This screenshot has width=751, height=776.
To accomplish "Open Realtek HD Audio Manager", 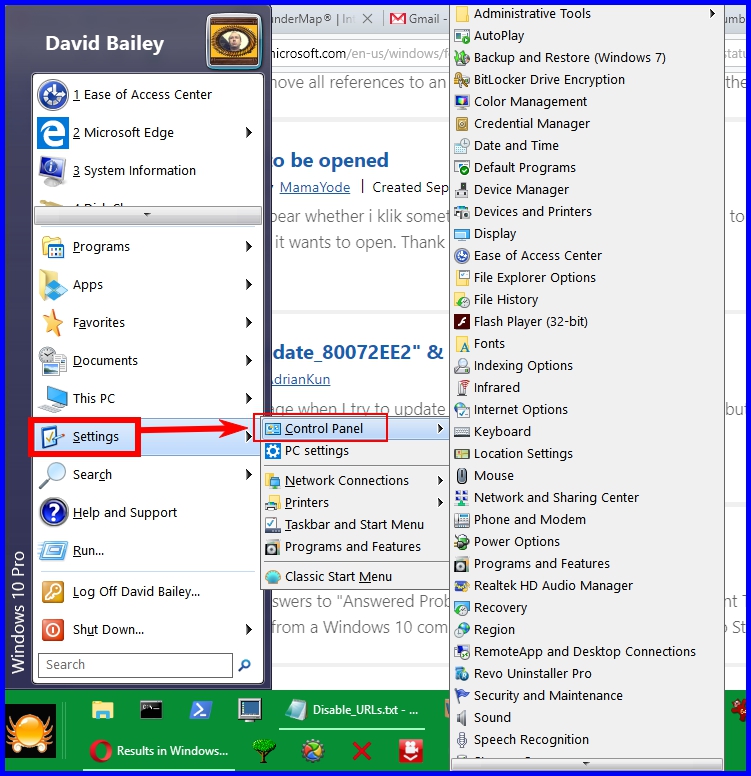I will click(x=587, y=585).
